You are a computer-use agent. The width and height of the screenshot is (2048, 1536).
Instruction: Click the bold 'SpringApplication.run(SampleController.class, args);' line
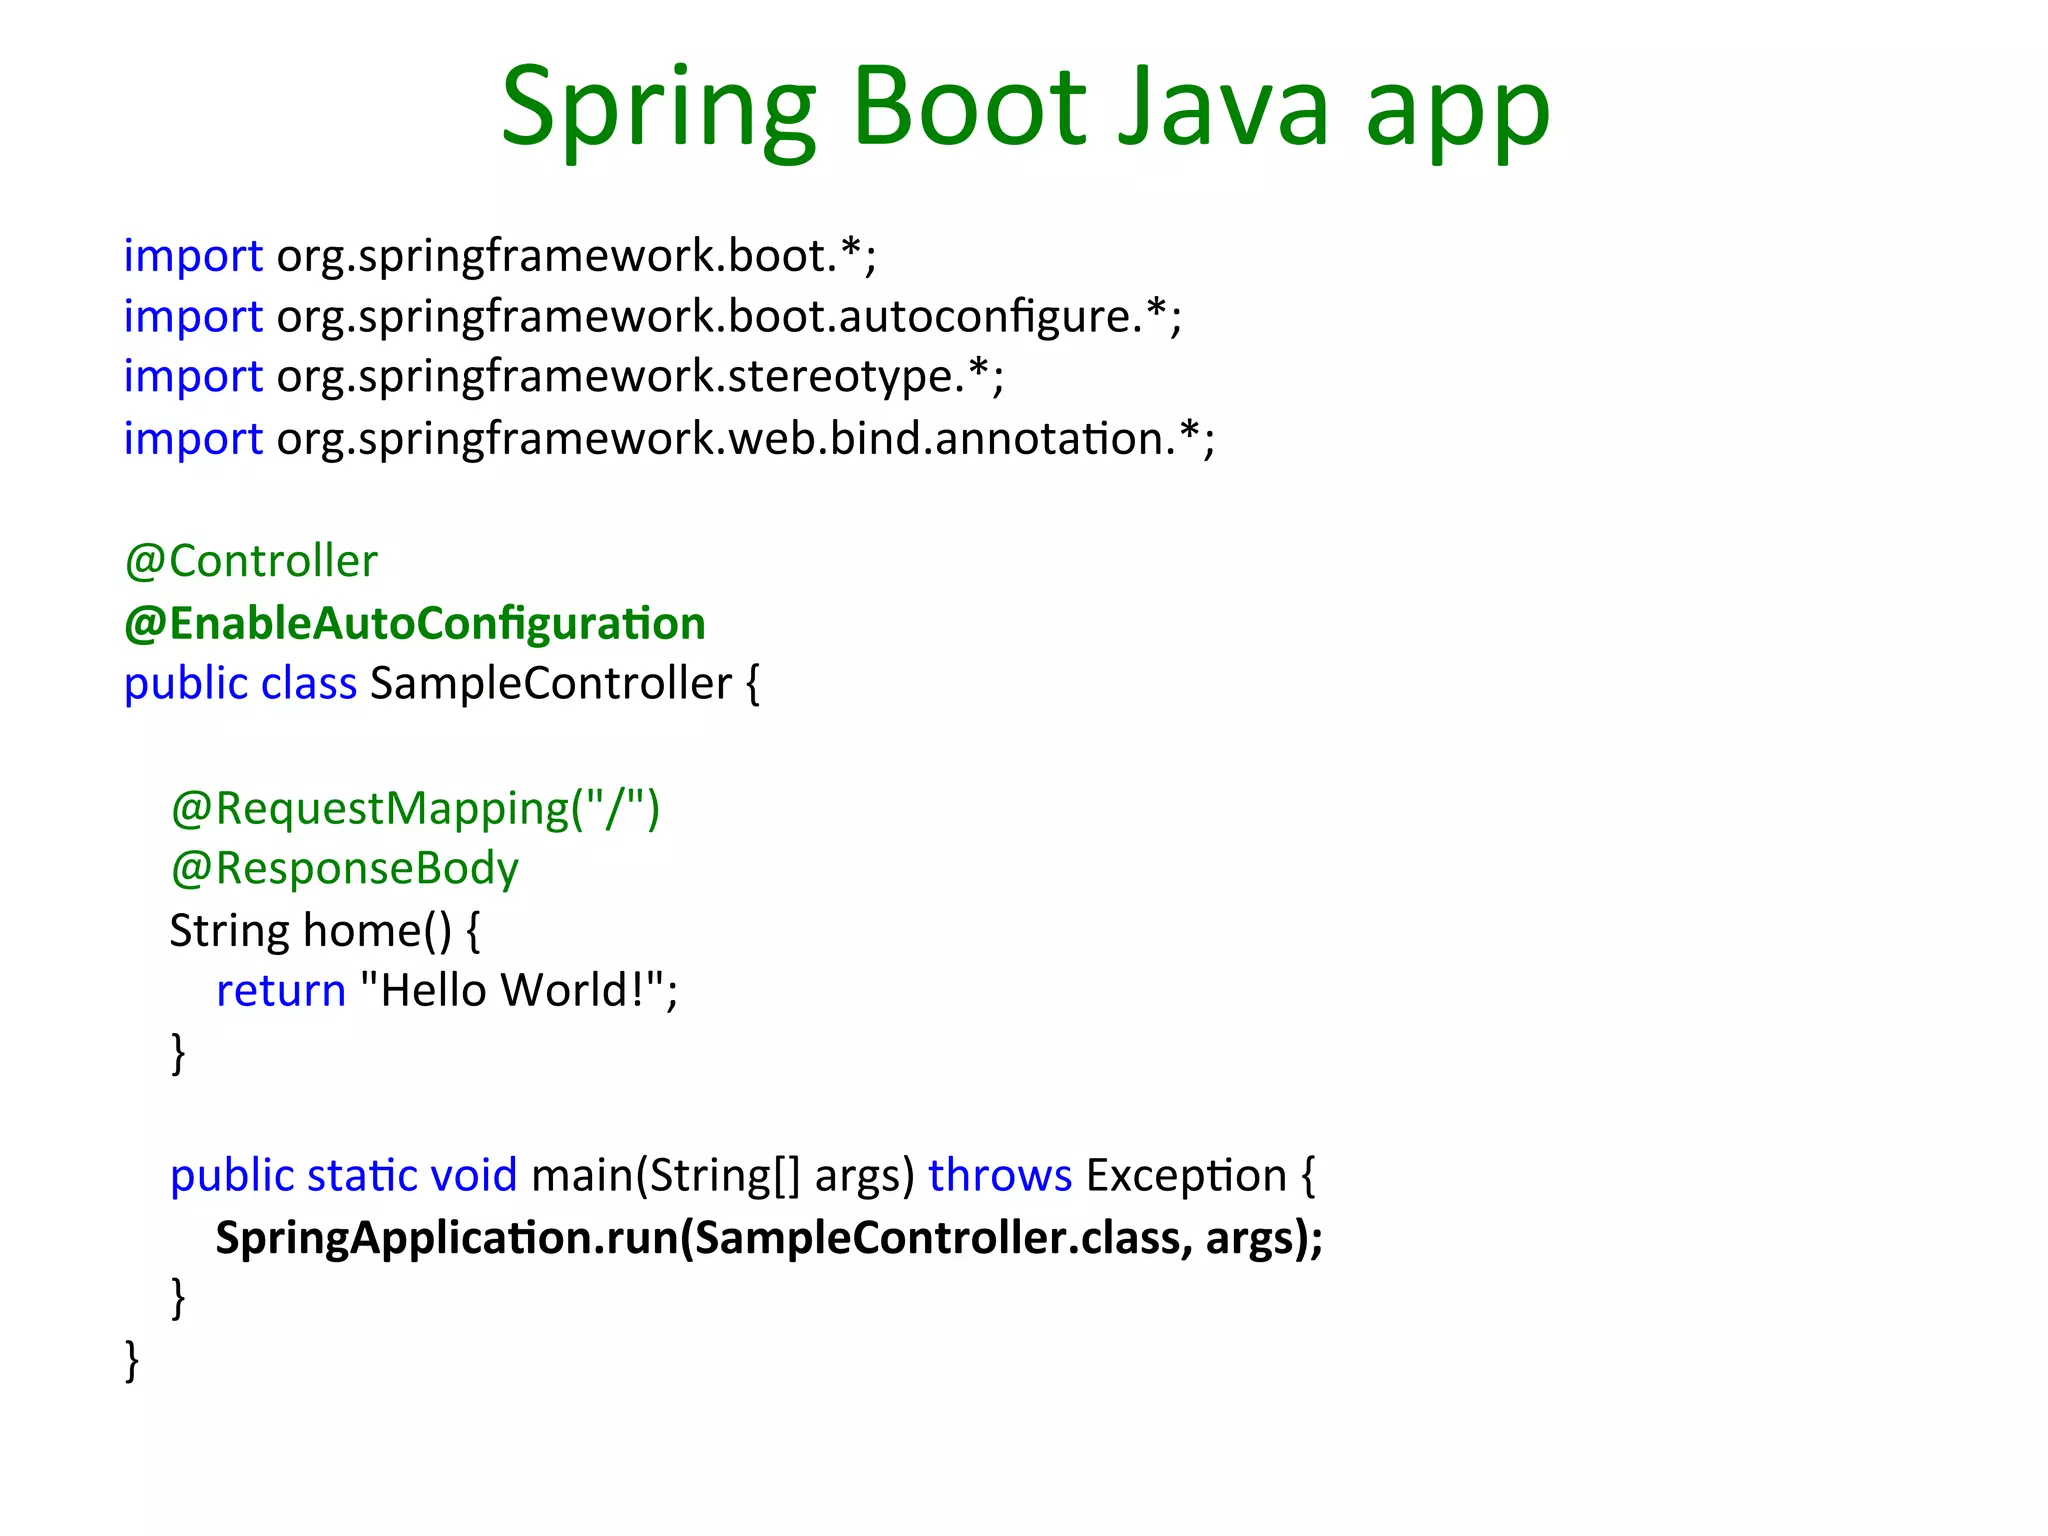[x=769, y=1239]
